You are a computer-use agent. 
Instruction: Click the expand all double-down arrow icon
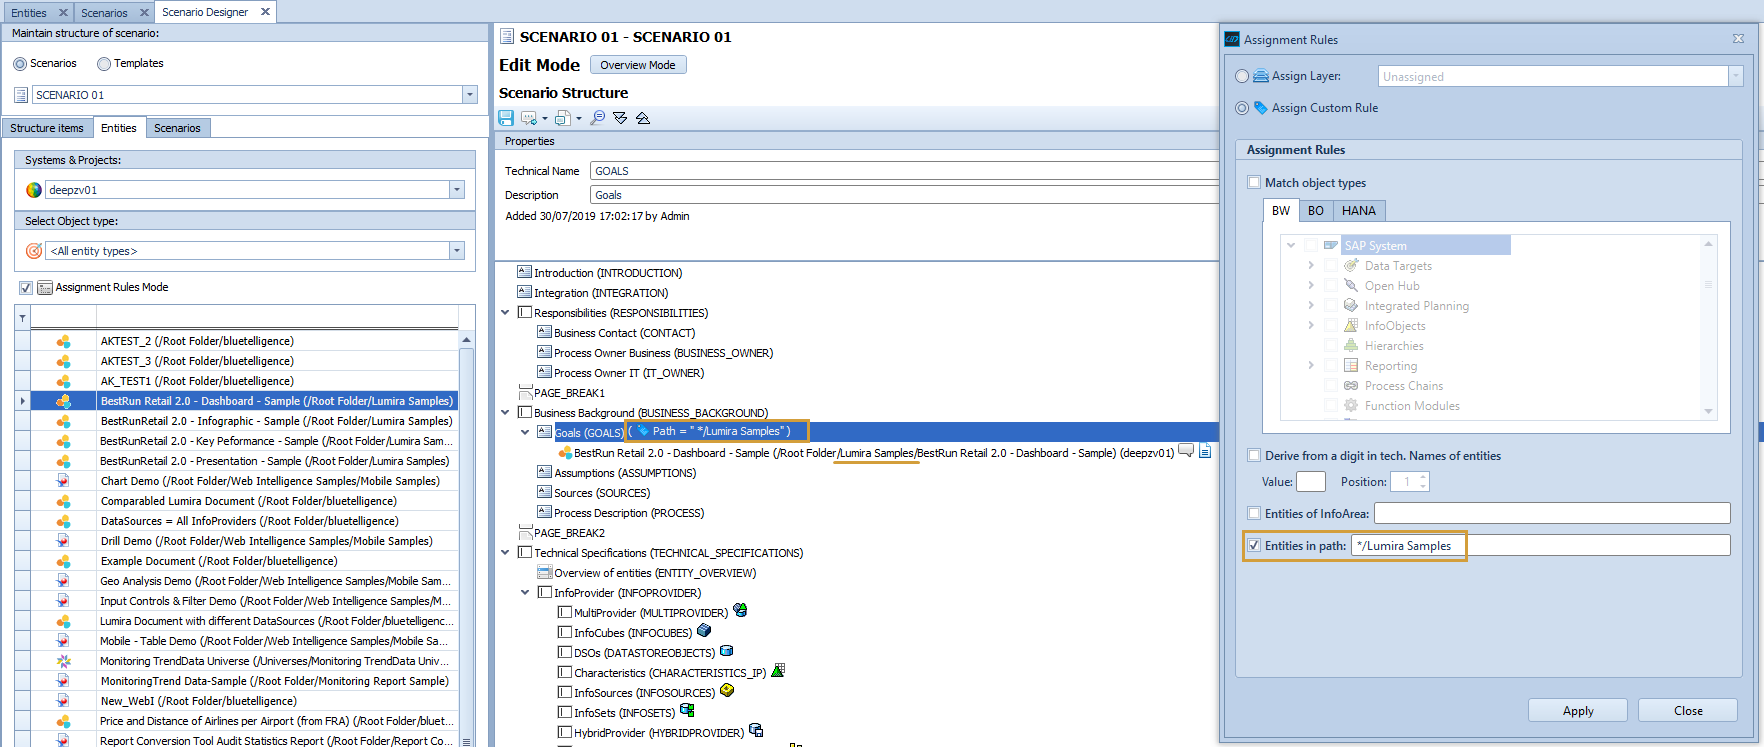pos(620,118)
